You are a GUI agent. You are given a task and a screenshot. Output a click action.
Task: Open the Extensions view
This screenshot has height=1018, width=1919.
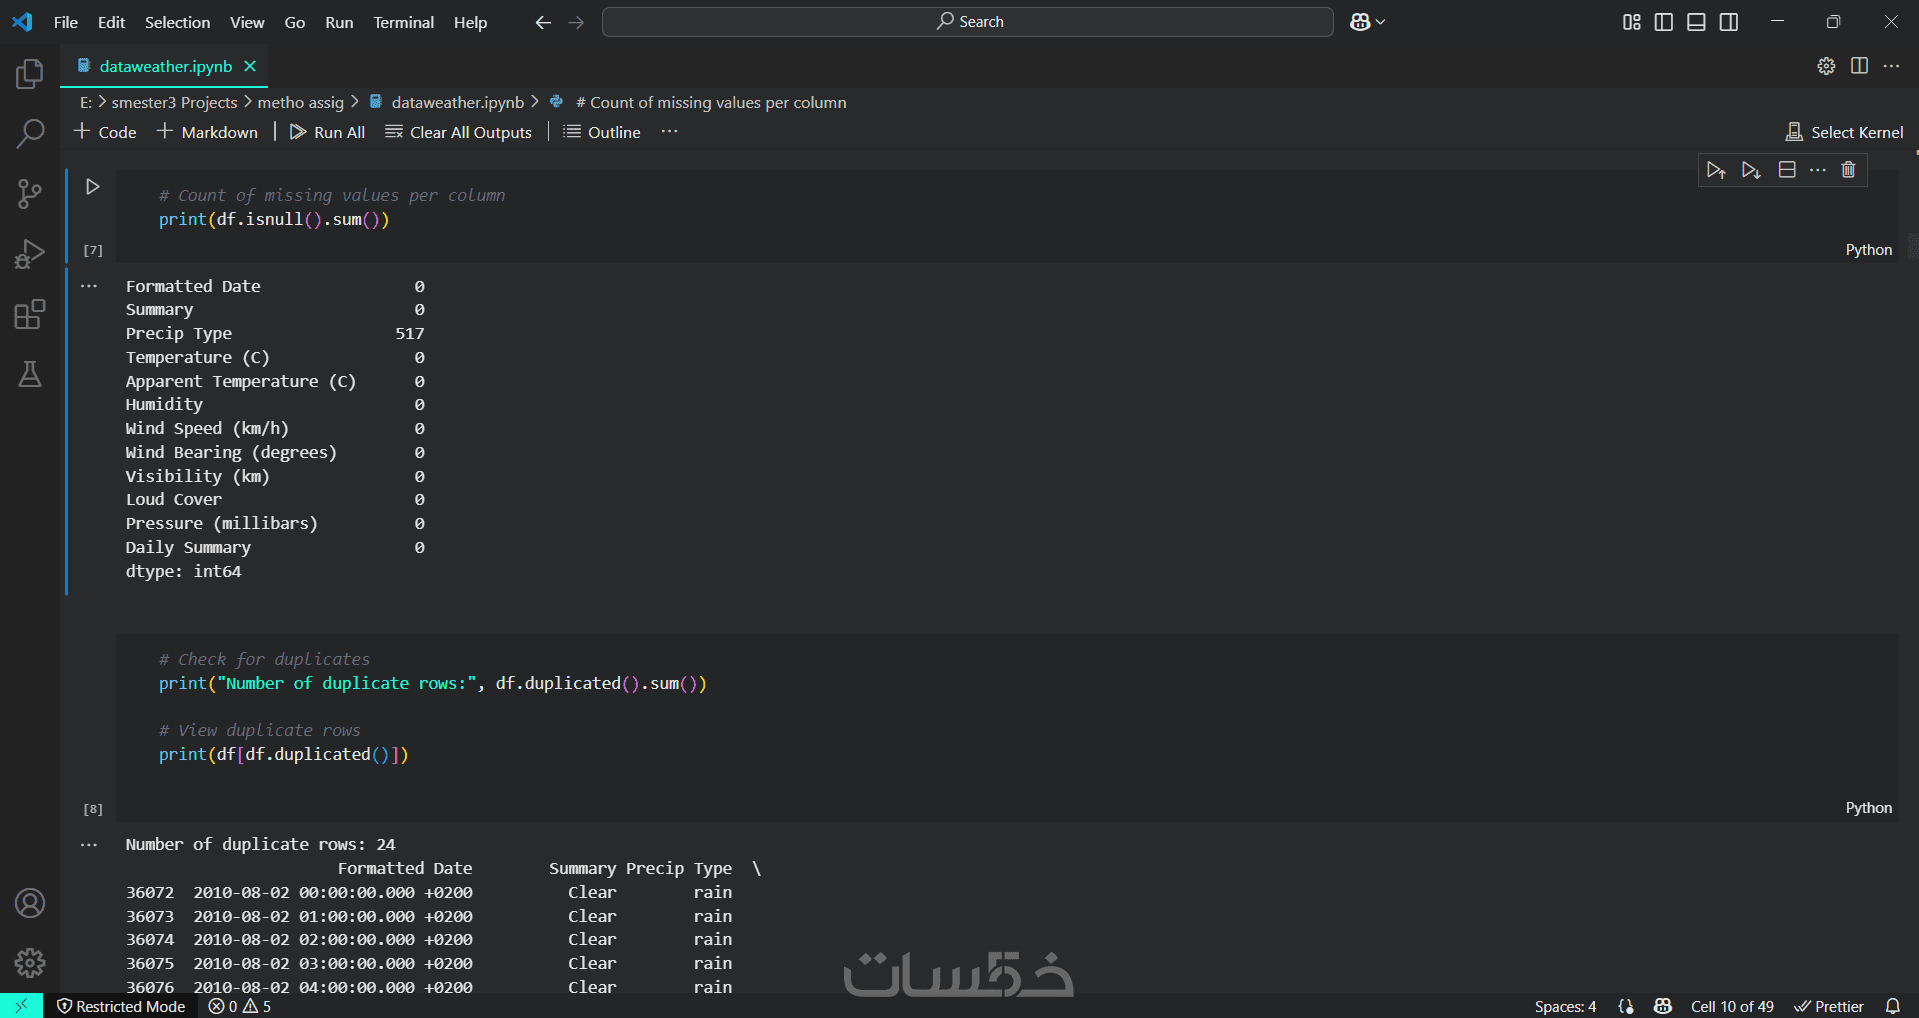(30, 315)
